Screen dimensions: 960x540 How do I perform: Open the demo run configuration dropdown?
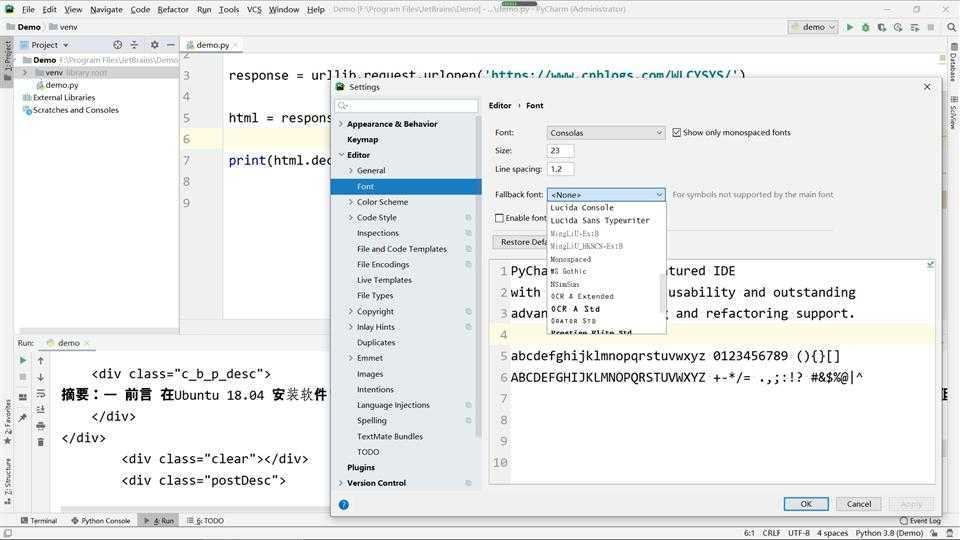tap(812, 27)
